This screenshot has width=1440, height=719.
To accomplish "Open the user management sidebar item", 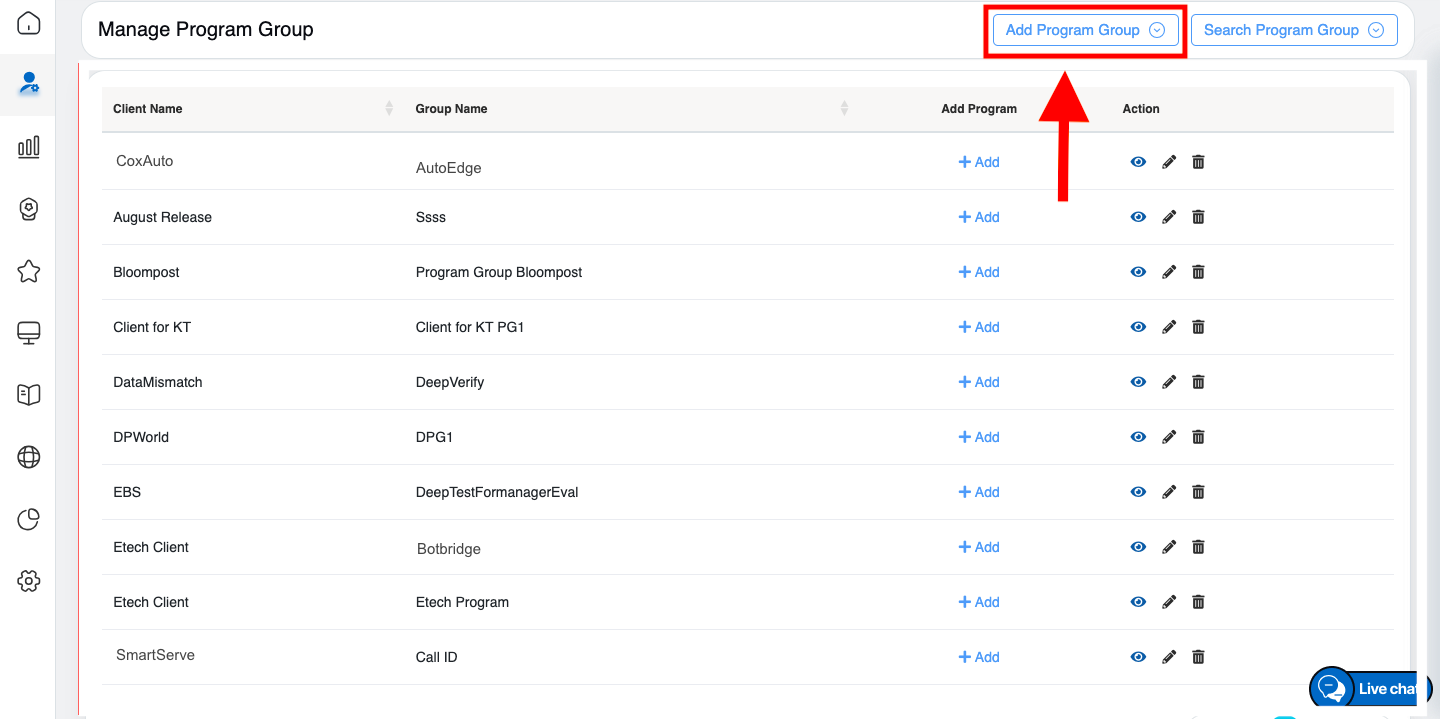I will [x=29, y=84].
